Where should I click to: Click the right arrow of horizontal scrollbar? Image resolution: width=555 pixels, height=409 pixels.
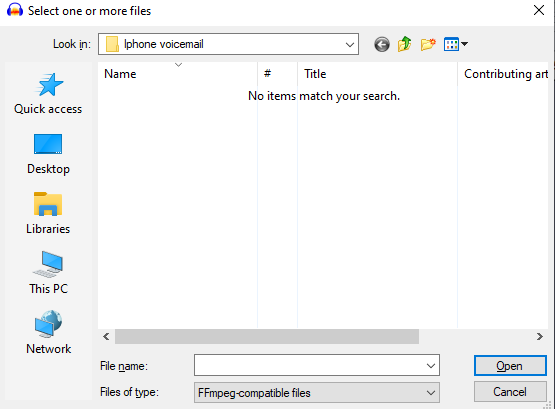[539, 336]
